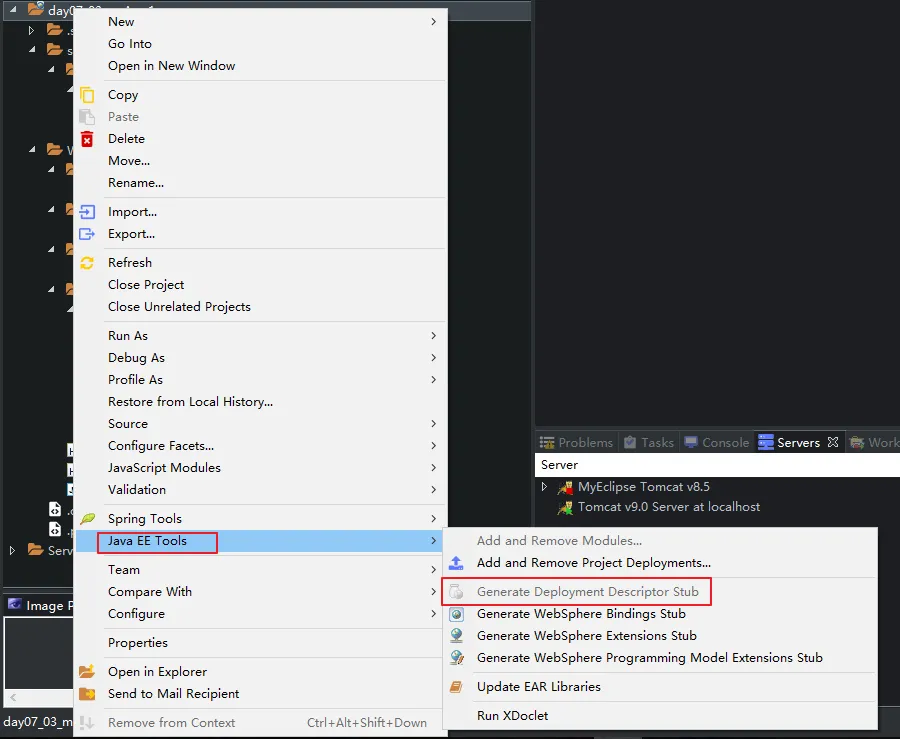The height and width of the screenshot is (739, 900).
Task: Open the Compare With submenu arrow
Action: [433, 592]
